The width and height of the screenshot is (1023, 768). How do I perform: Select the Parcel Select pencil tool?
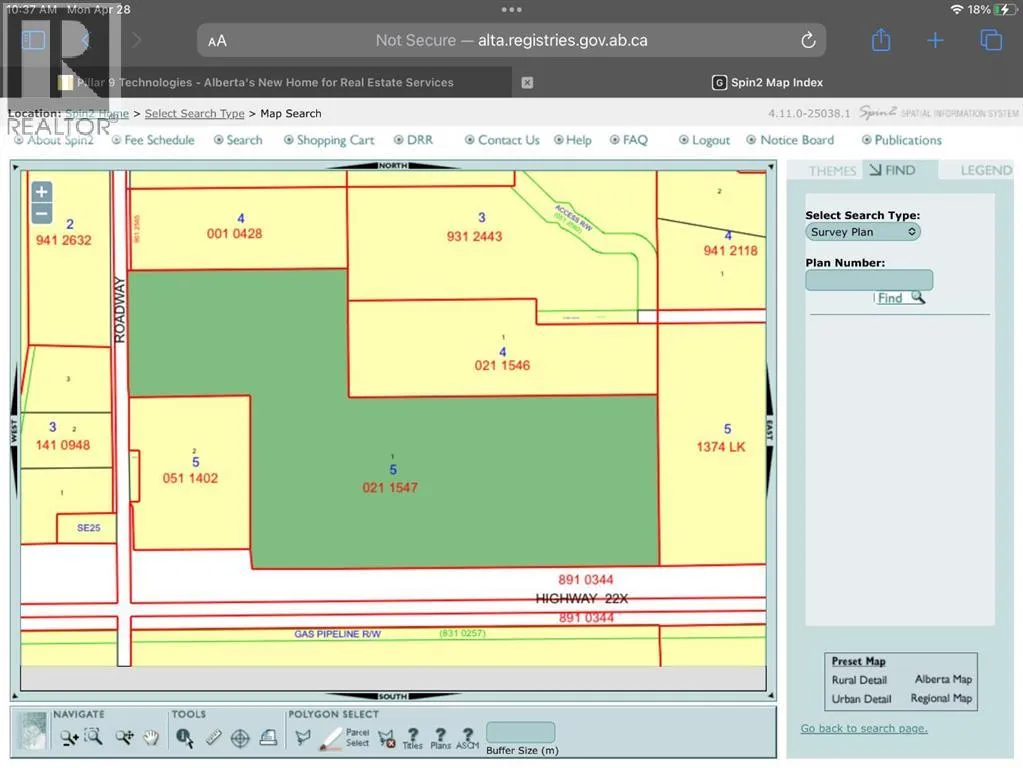click(x=332, y=739)
